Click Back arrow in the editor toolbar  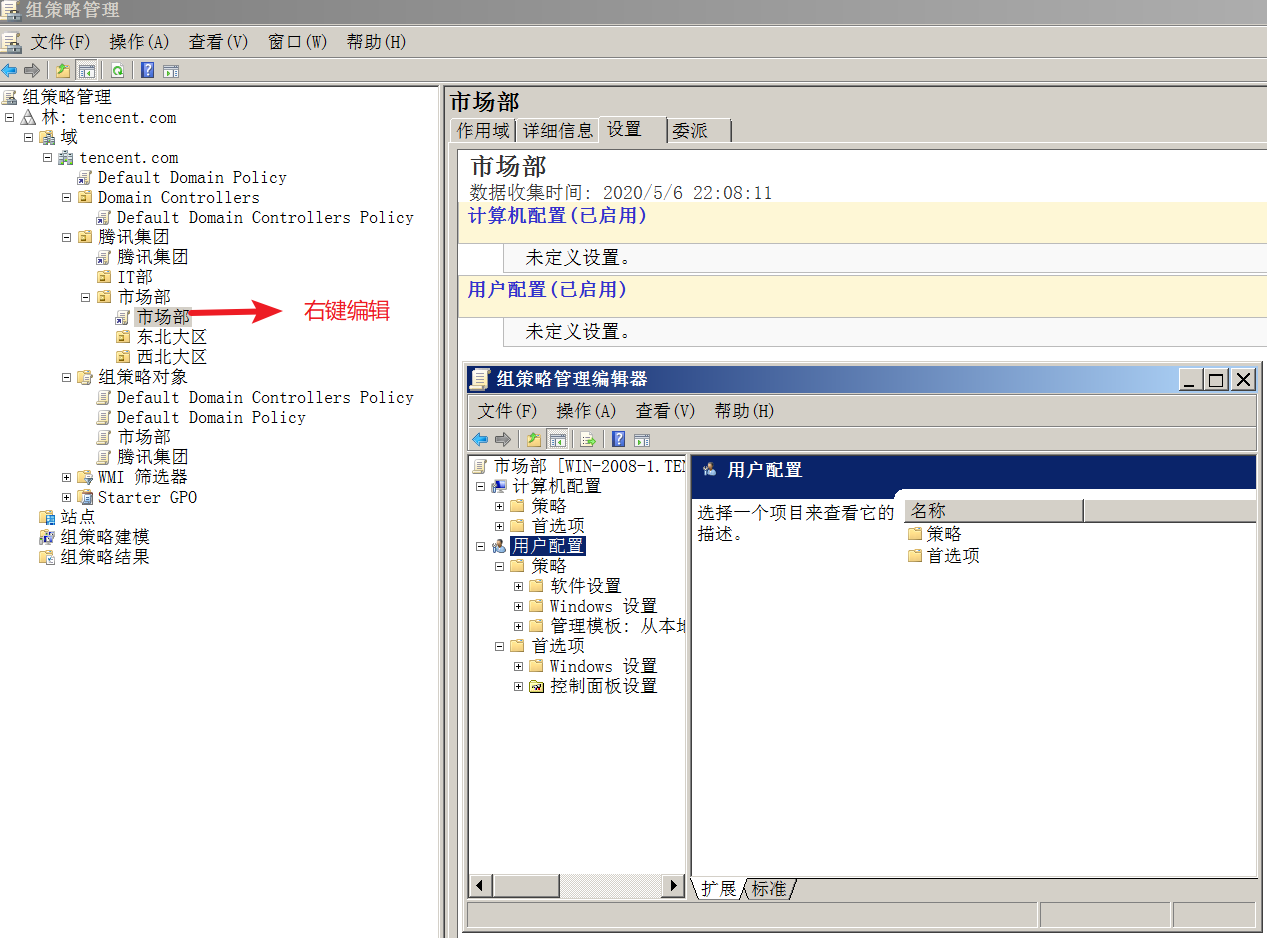click(480, 439)
